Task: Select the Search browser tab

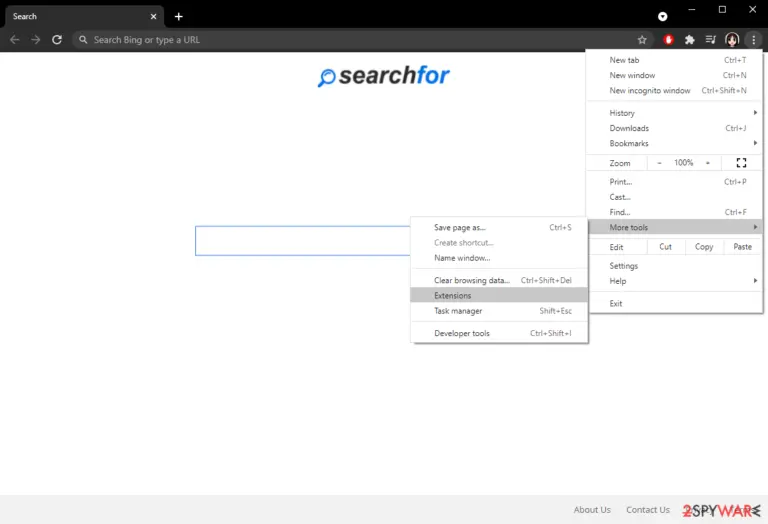Action: point(84,17)
